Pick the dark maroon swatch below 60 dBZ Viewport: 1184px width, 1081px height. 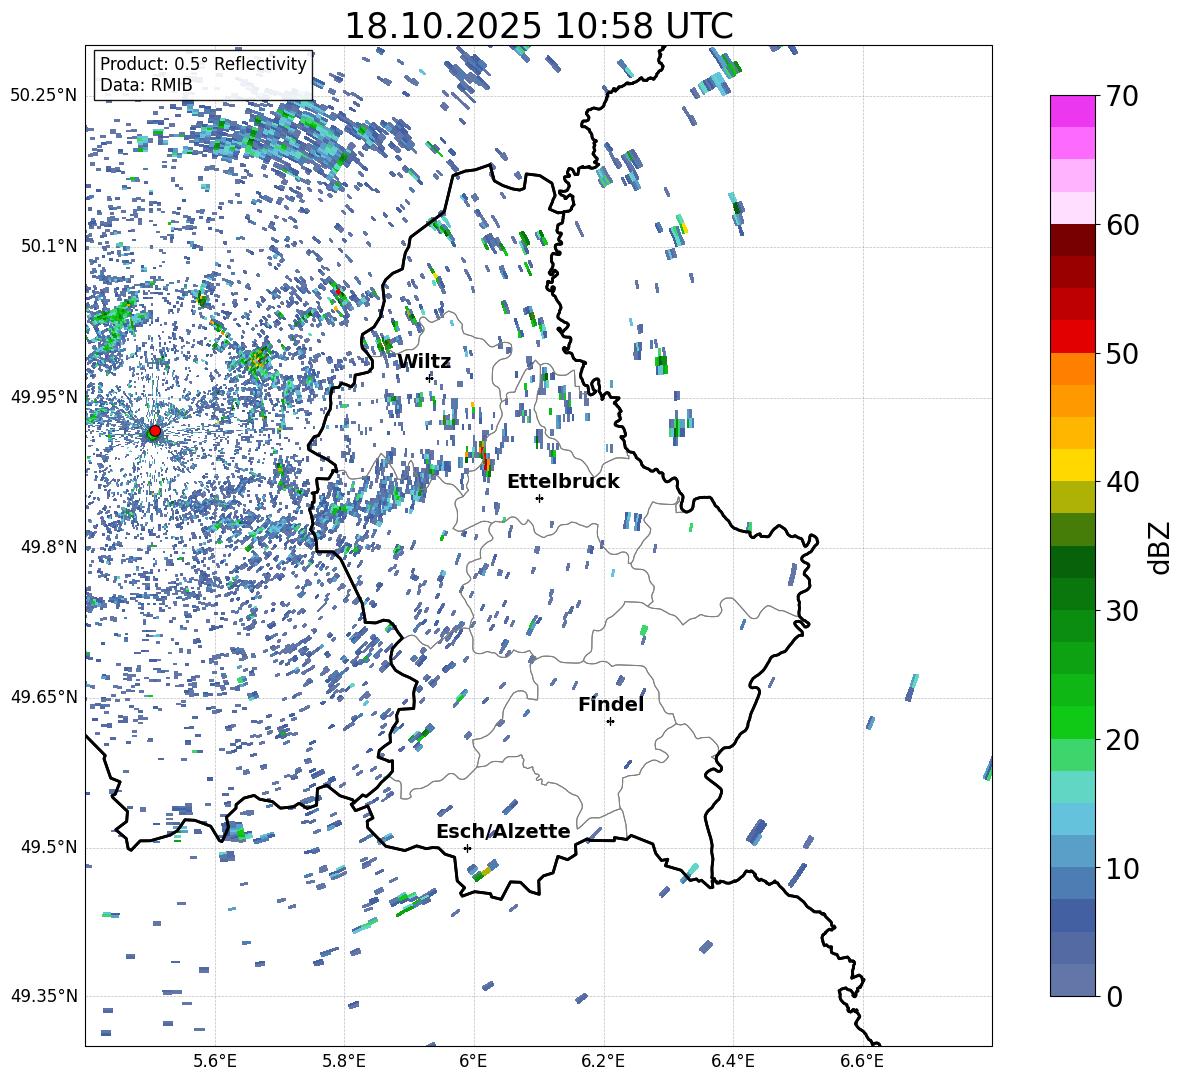tap(1073, 240)
